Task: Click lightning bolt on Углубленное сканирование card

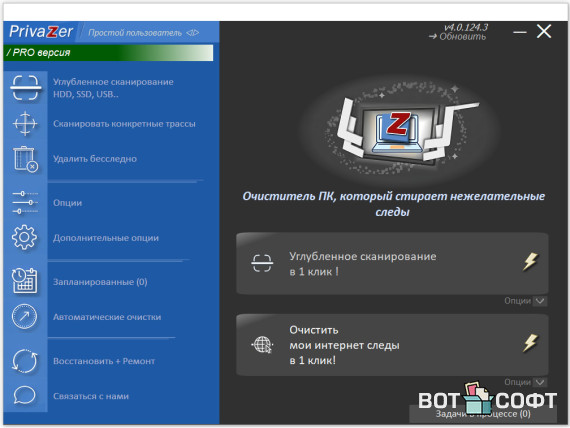Action: (x=530, y=262)
